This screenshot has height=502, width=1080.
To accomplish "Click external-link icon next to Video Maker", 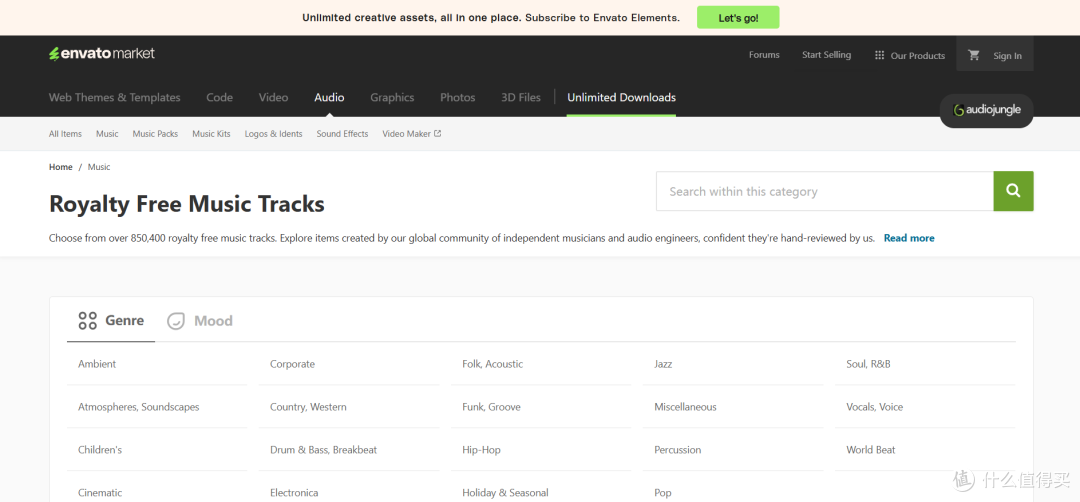I will coord(437,134).
